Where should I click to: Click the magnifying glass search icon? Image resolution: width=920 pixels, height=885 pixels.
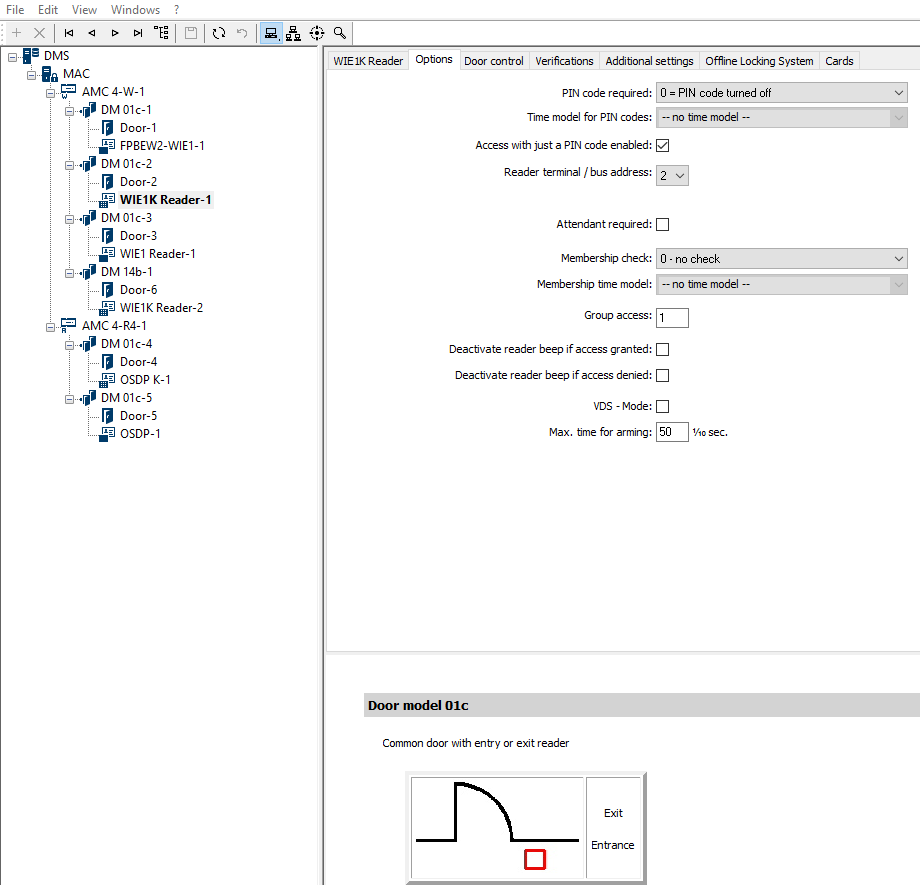[340, 33]
